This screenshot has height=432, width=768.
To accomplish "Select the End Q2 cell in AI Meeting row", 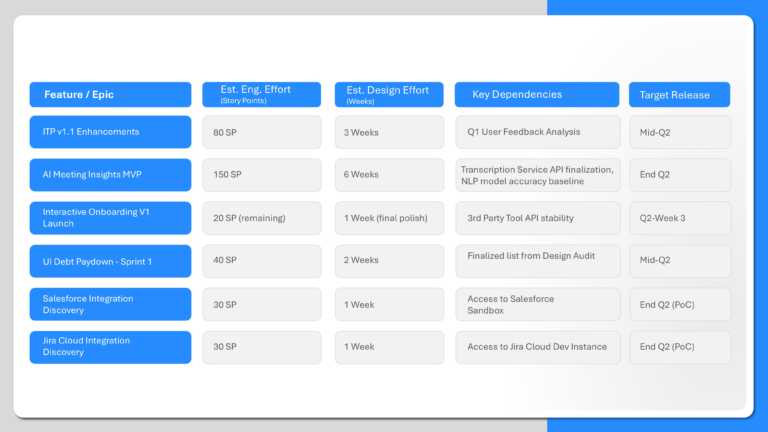I will coord(680,175).
